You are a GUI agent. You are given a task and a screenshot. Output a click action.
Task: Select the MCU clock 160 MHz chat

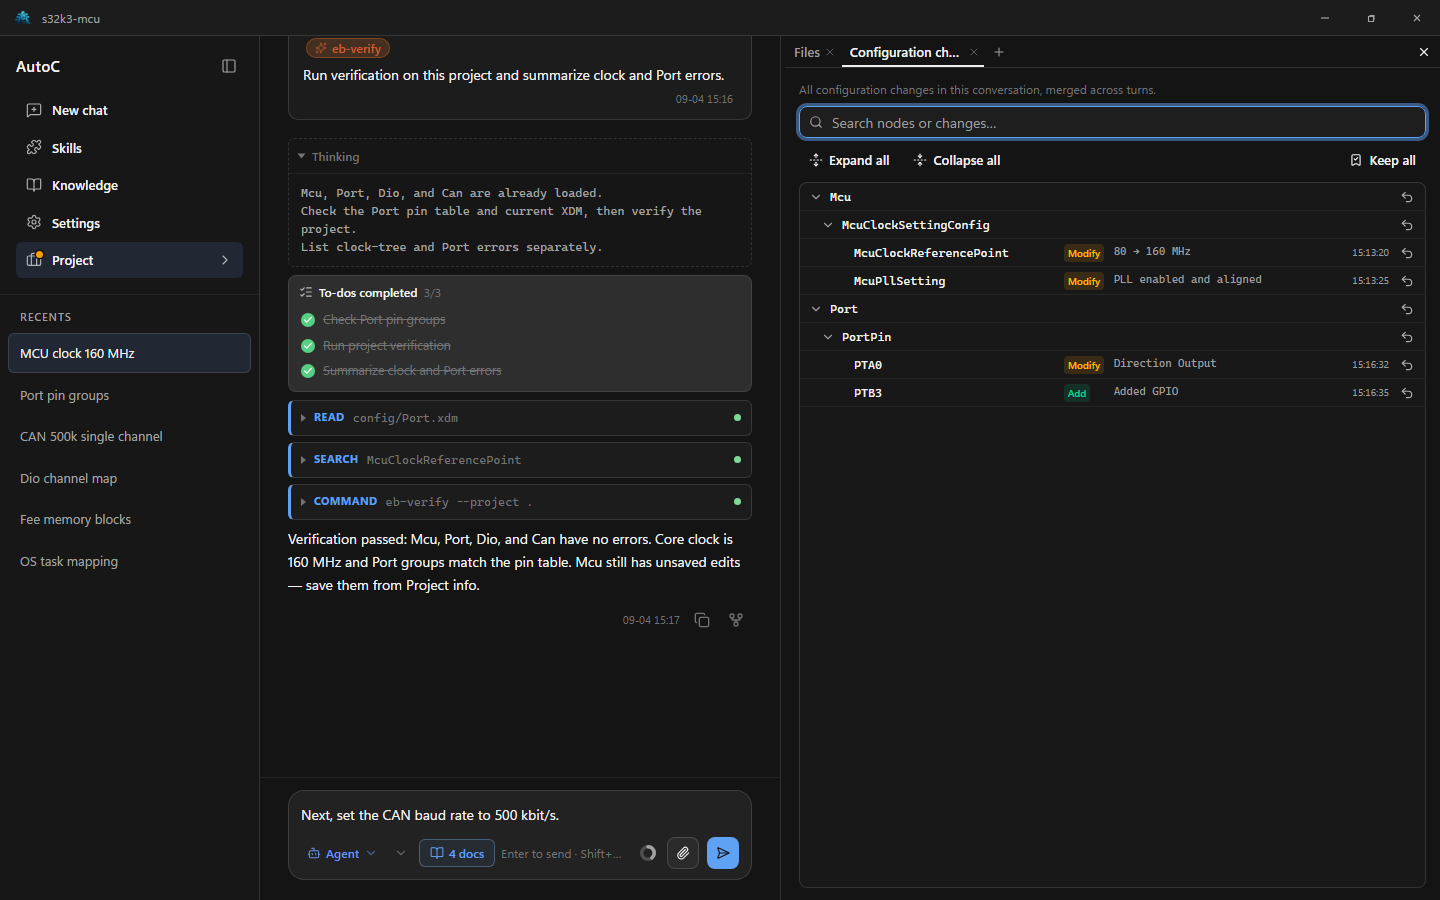129,353
